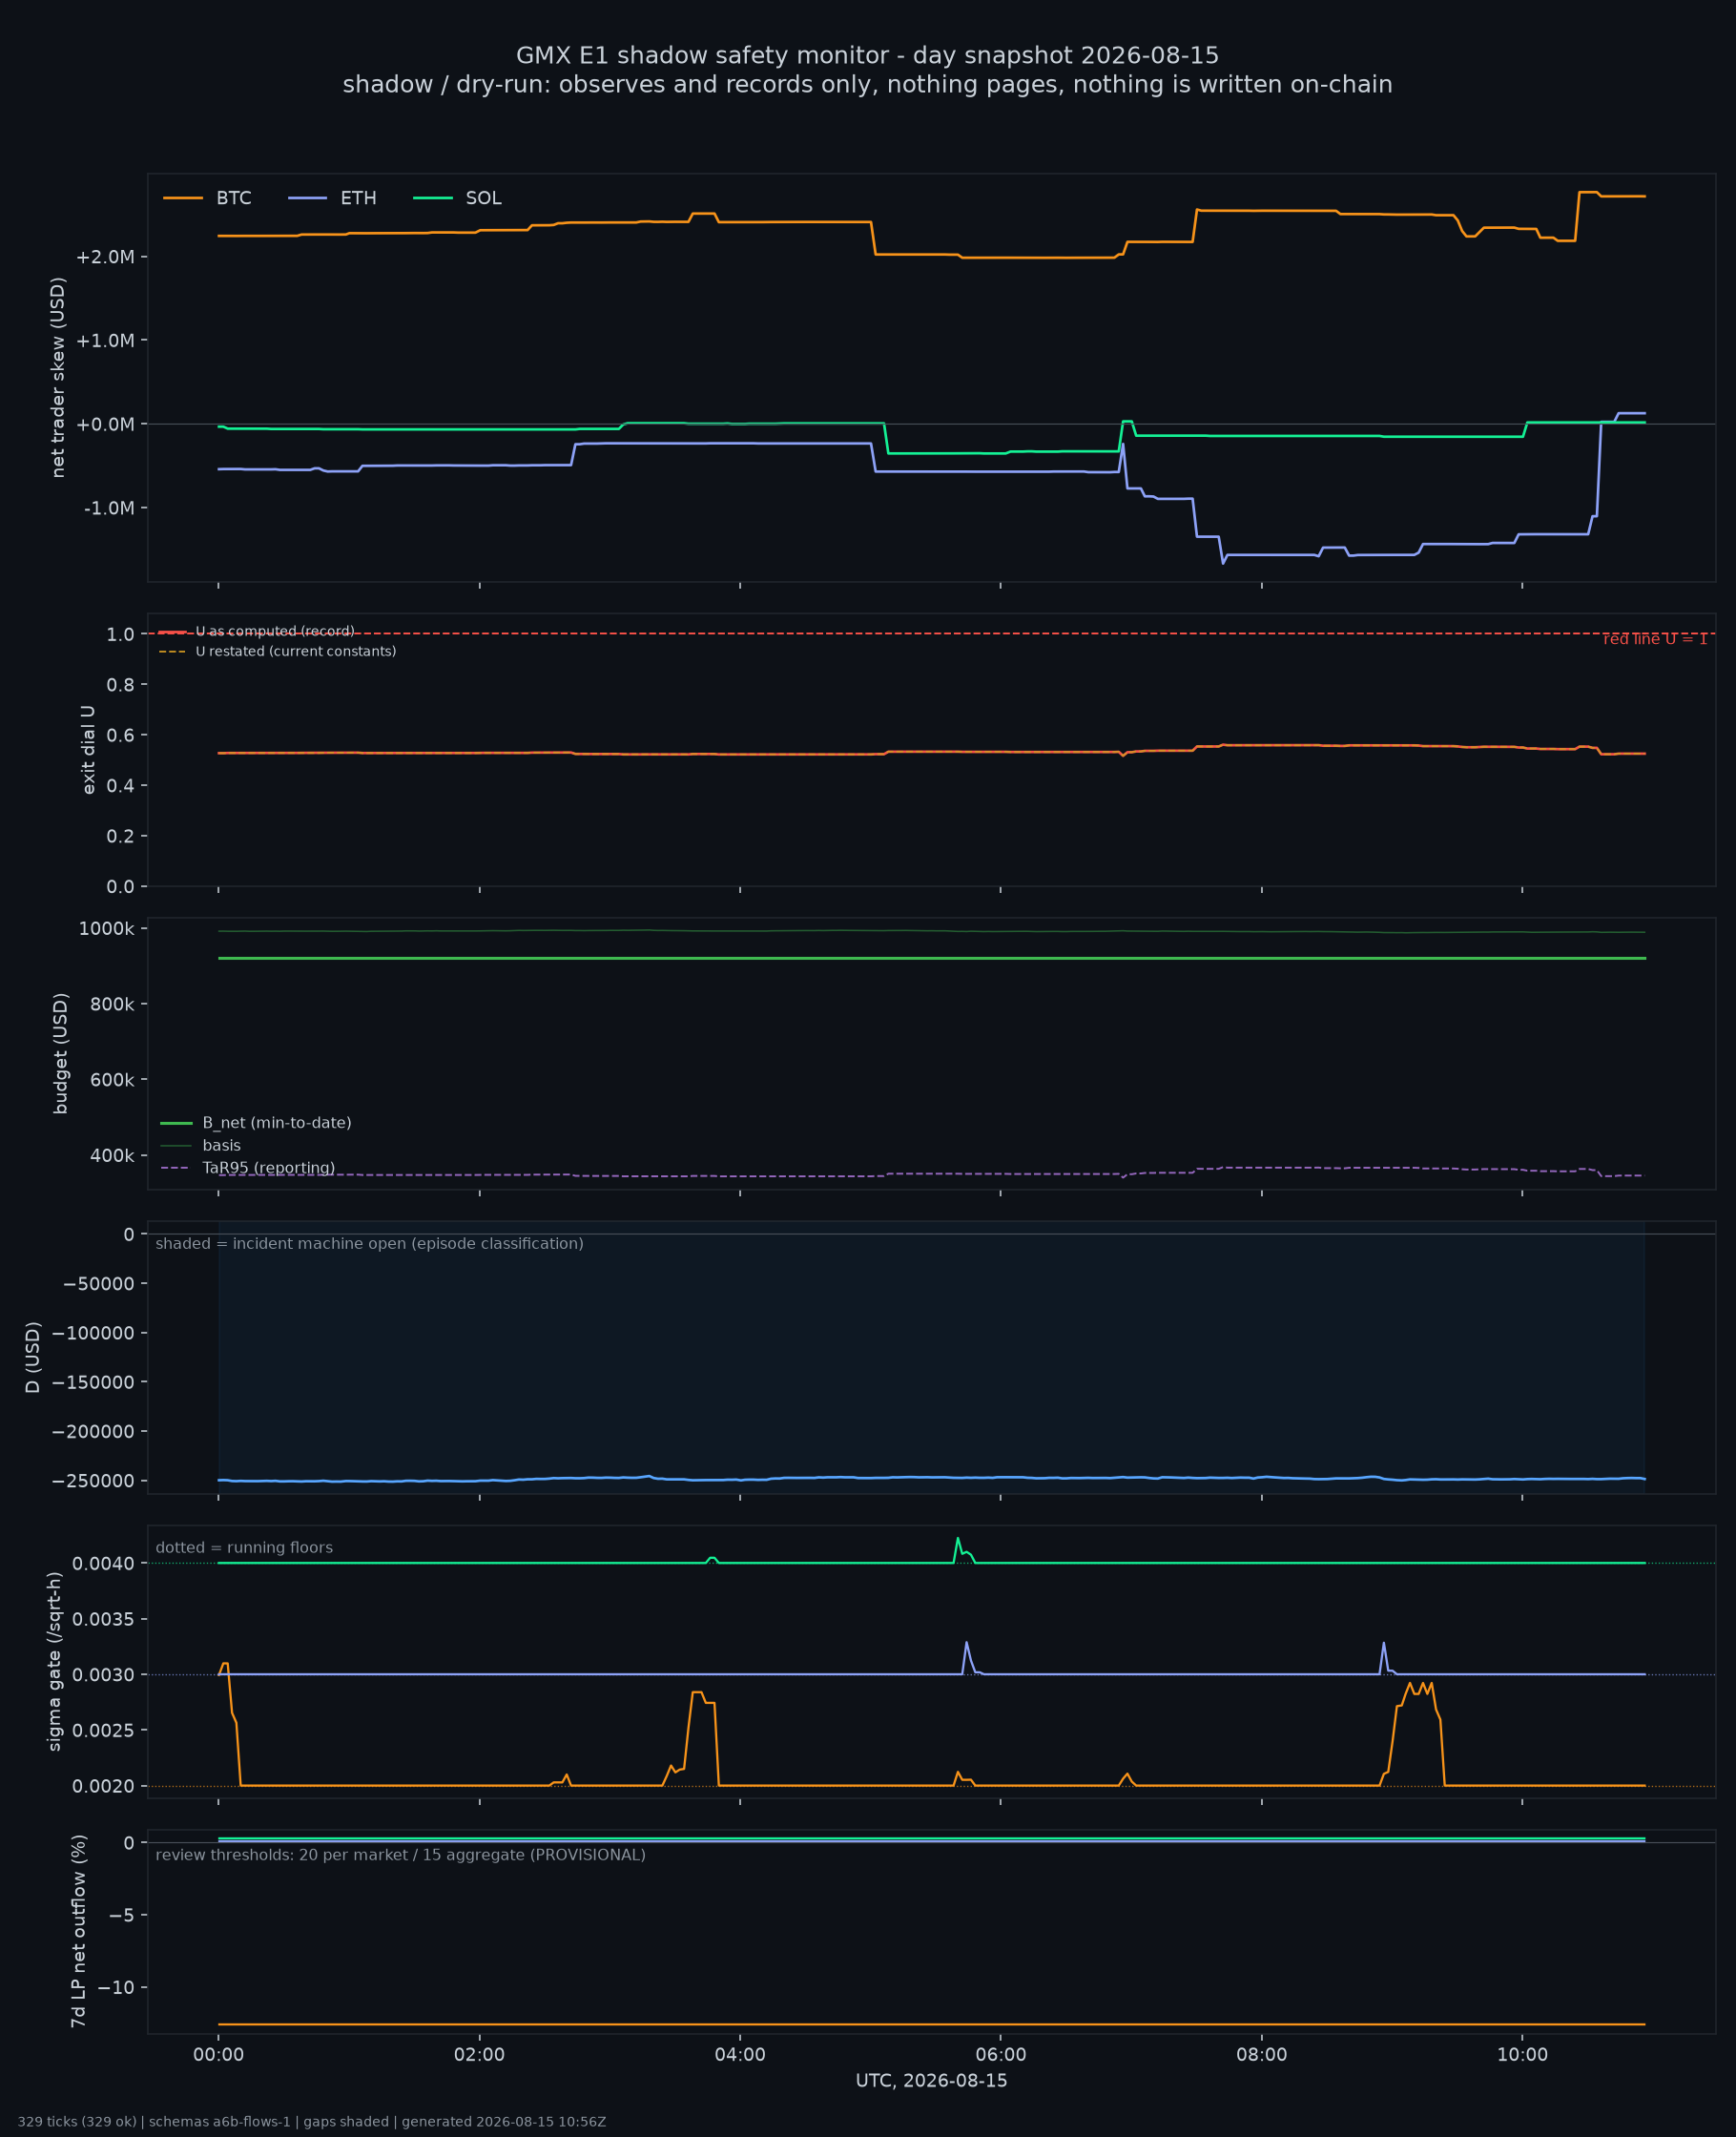Screen dimensions: 1736x2137
Task: Select the "net trader skew (USD)" axis label
Action: pyautogui.click(x=58, y=378)
